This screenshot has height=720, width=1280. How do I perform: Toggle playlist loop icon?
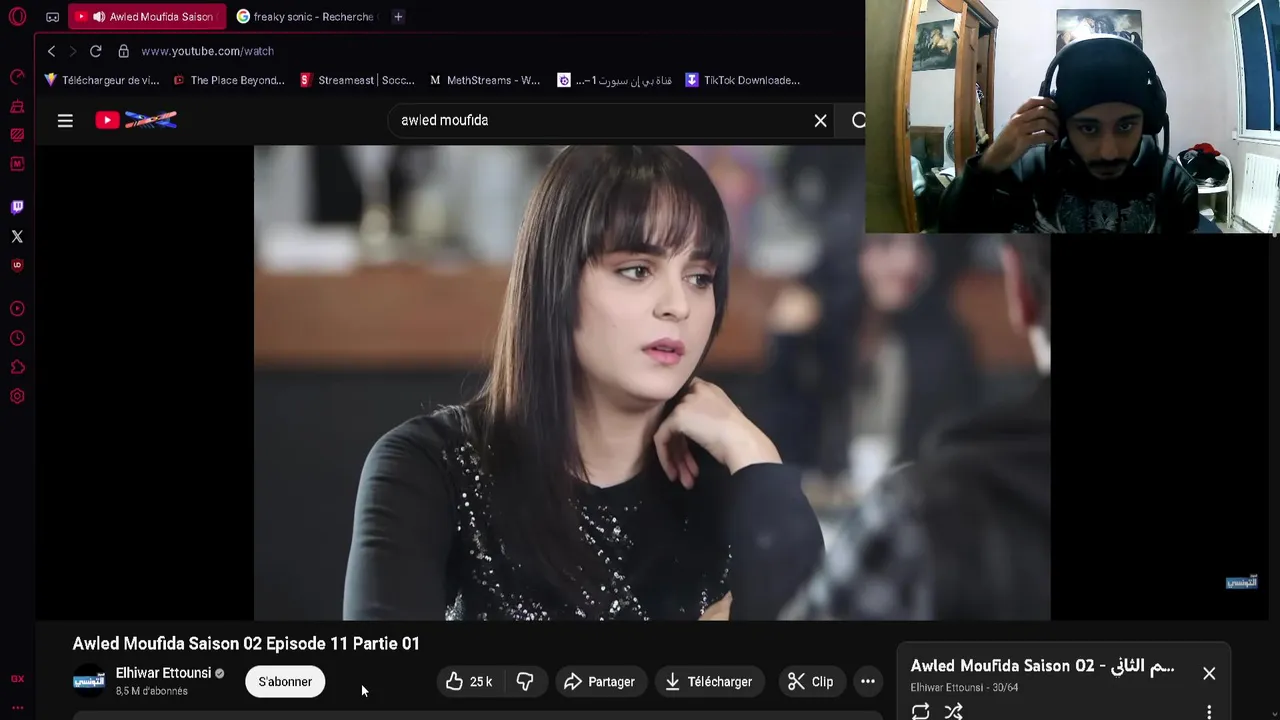(x=920, y=711)
